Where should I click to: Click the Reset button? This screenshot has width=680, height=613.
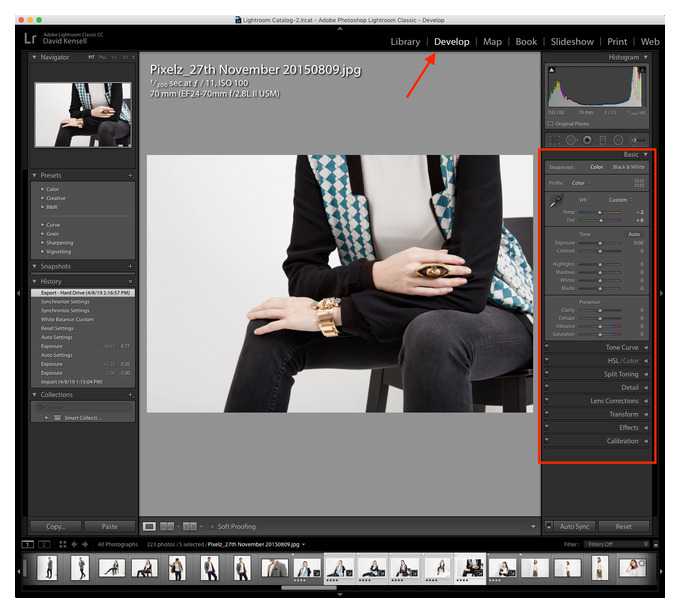[622, 526]
